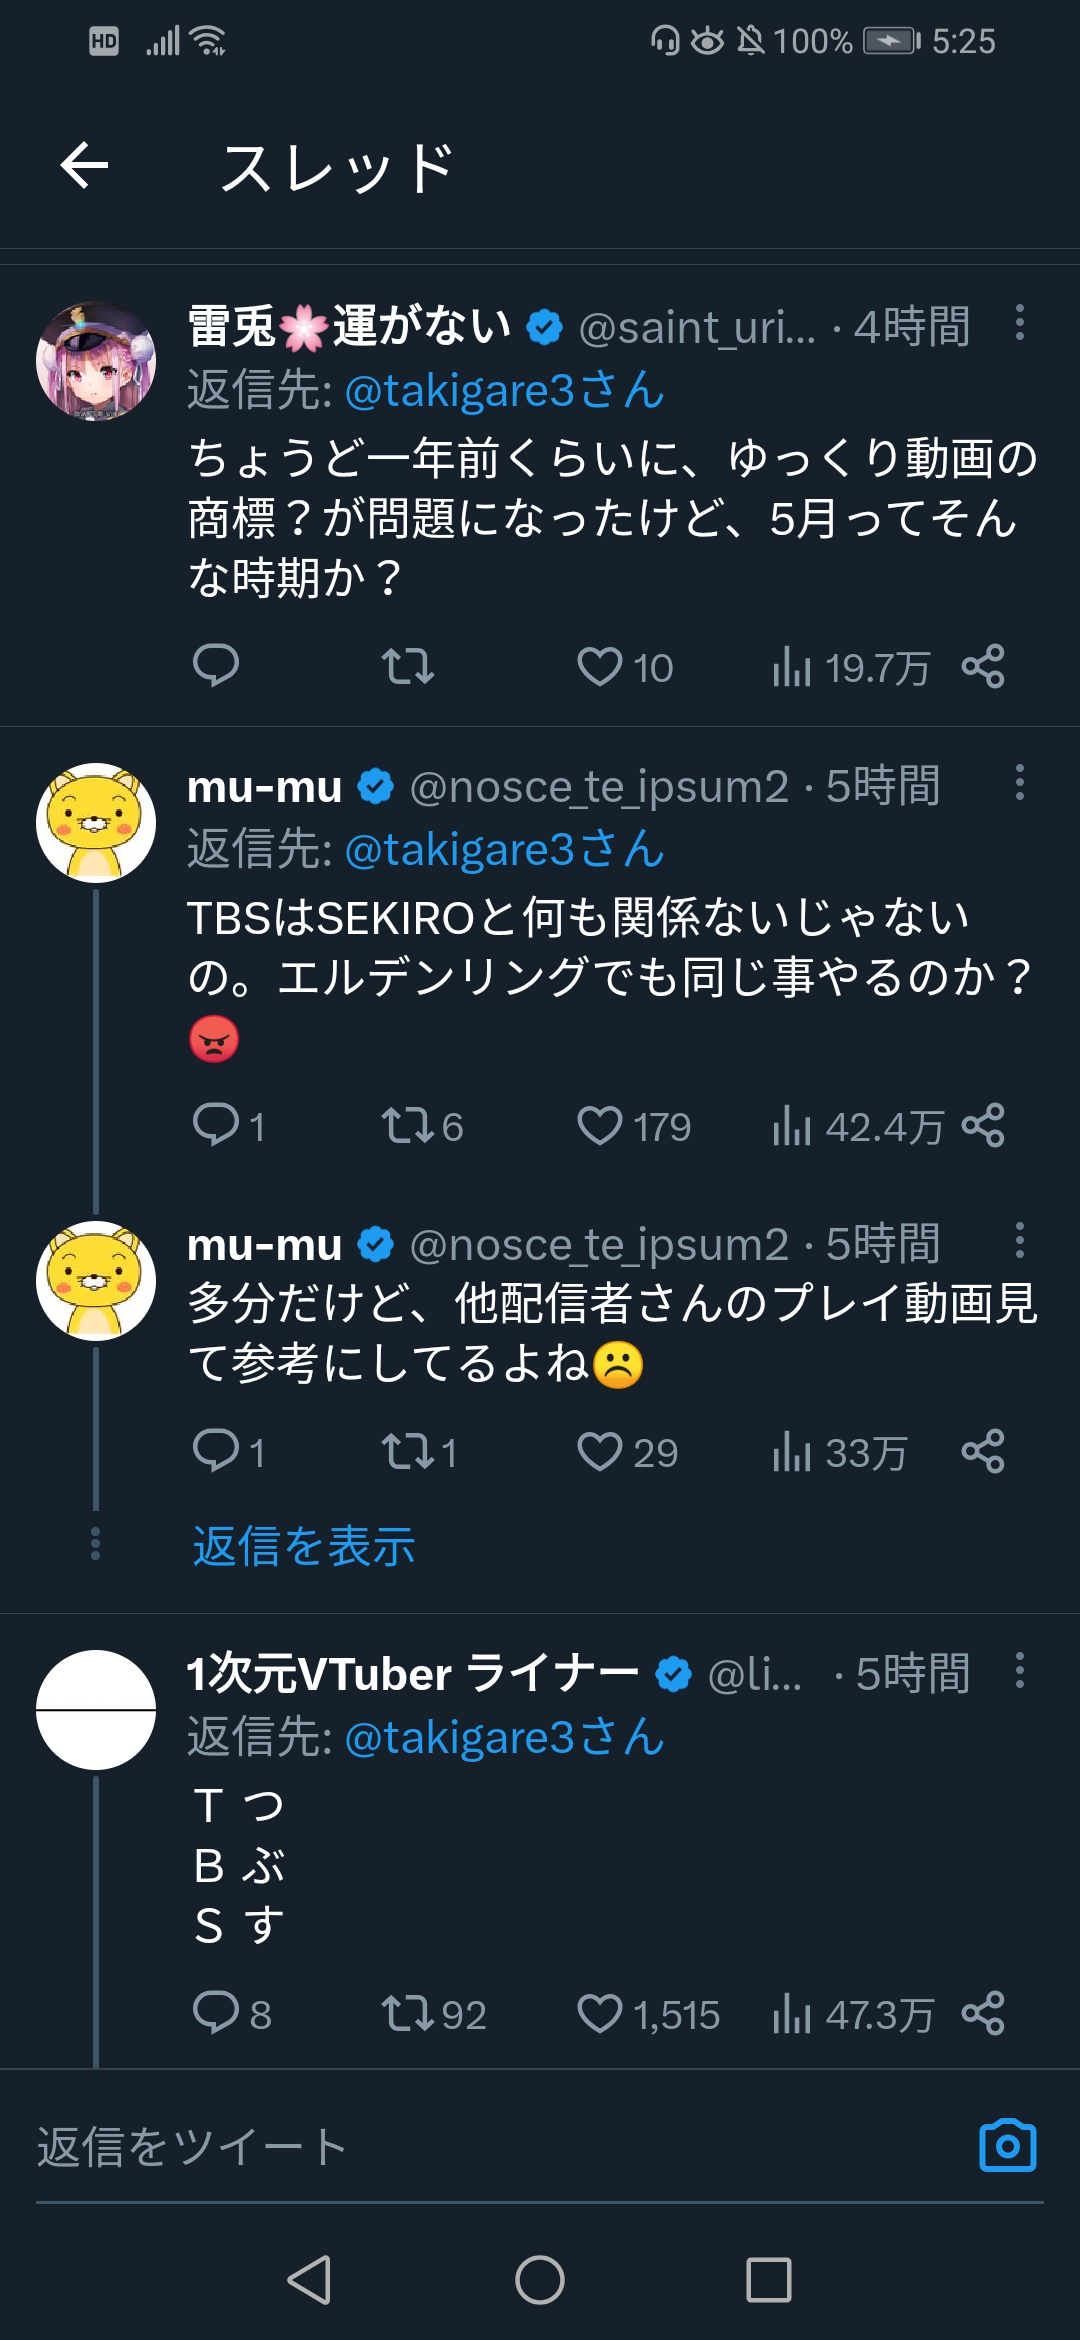This screenshot has width=1080, height=2340.
Task: Open more options on ライナー's tweet
Action: click(1019, 1670)
